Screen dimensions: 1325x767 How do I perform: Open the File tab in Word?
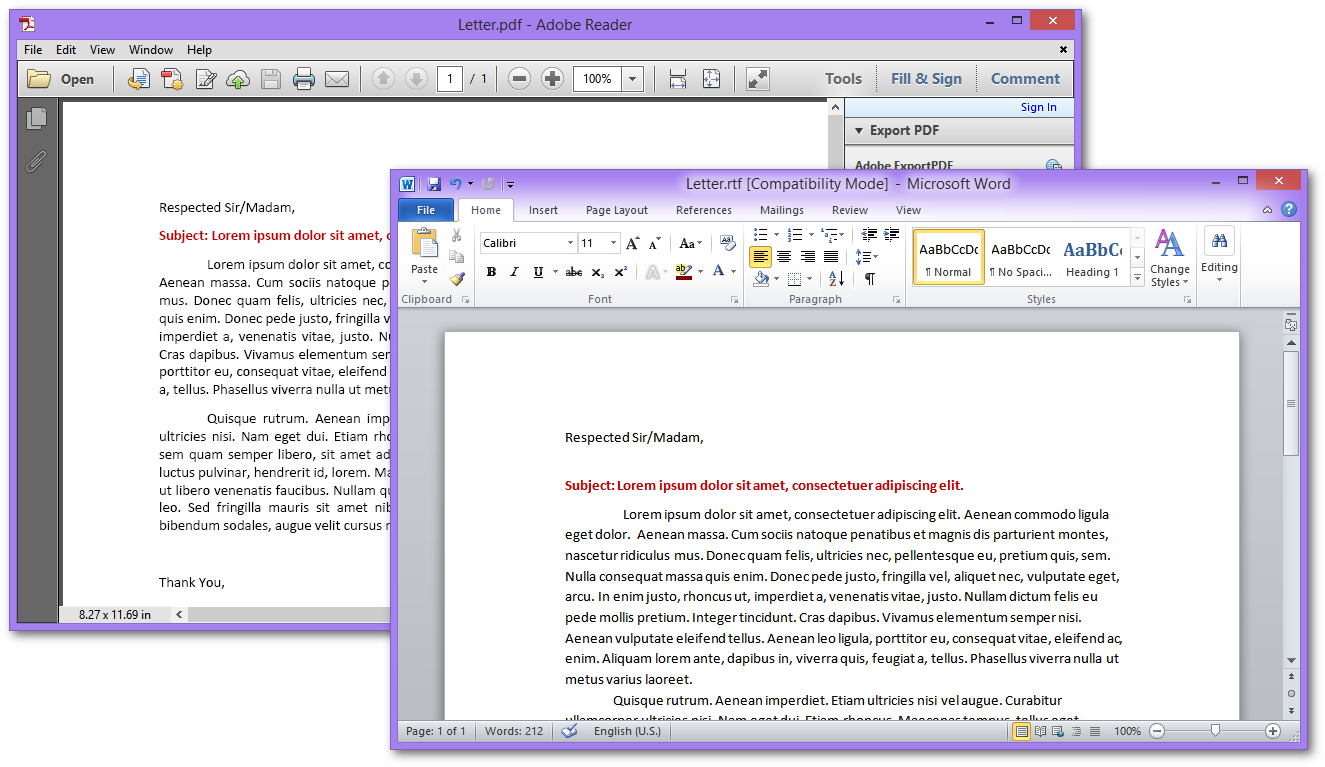point(426,210)
